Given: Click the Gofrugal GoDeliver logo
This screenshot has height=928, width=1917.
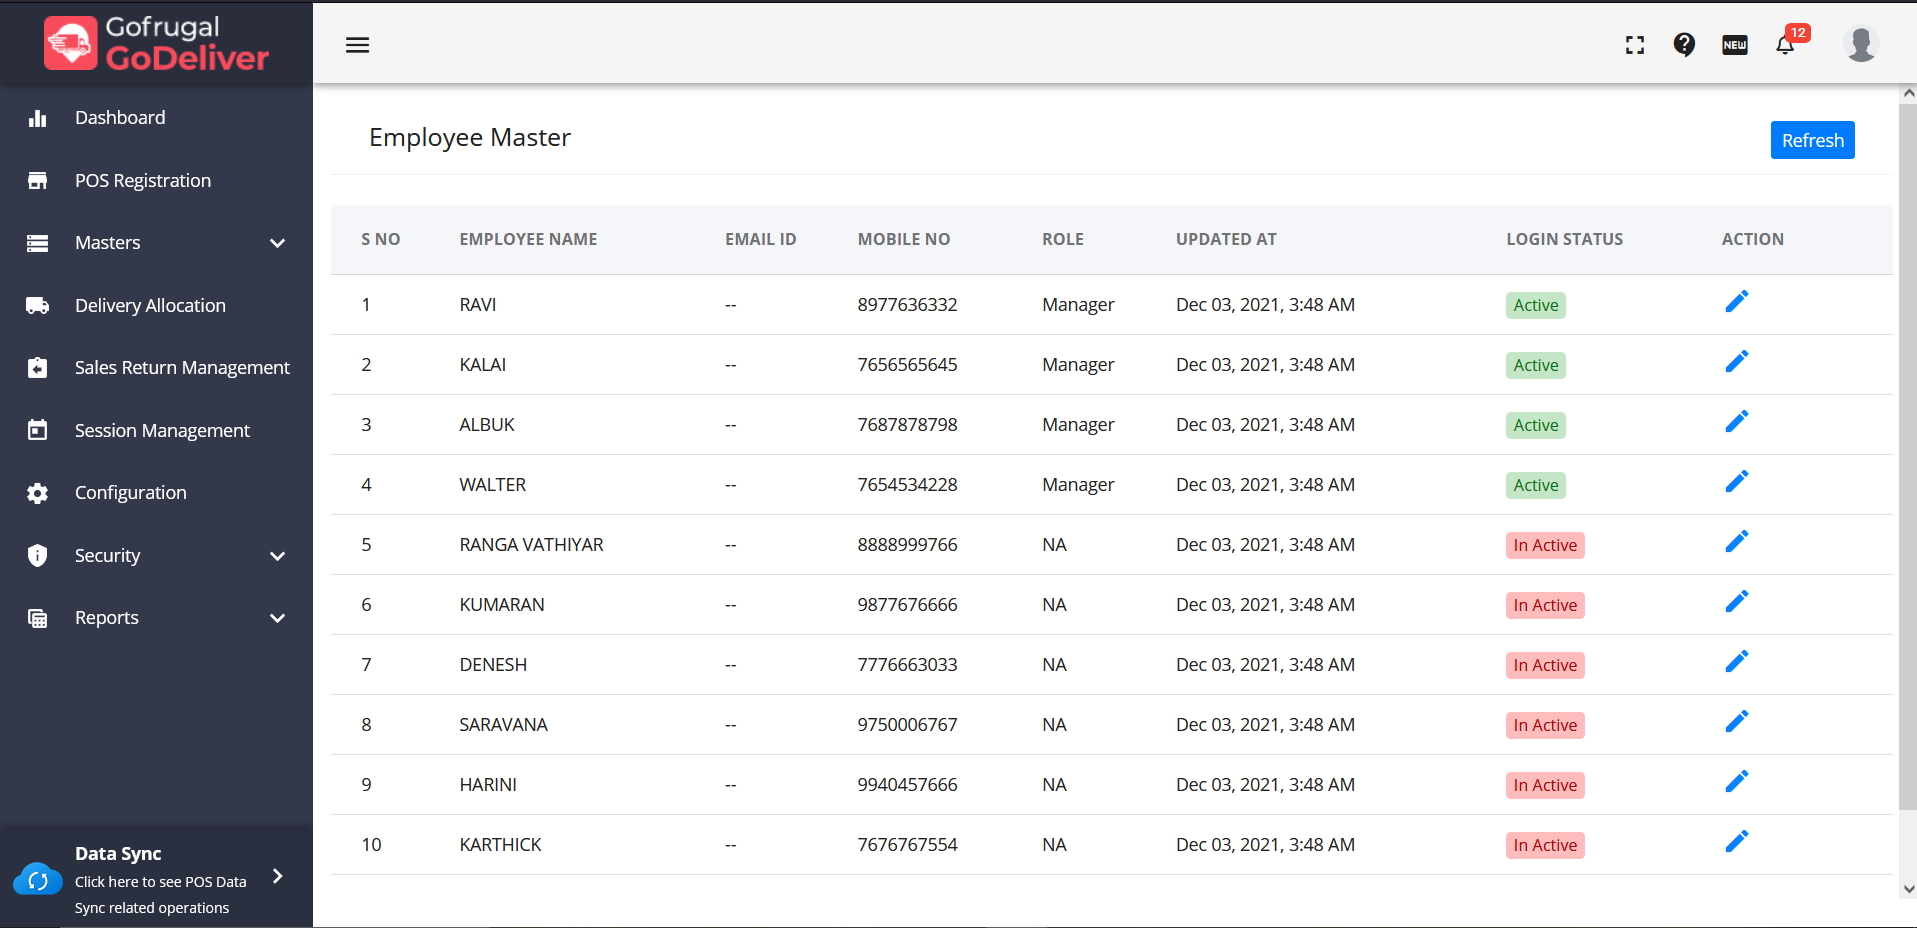Looking at the screenshot, I should click(x=157, y=43).
